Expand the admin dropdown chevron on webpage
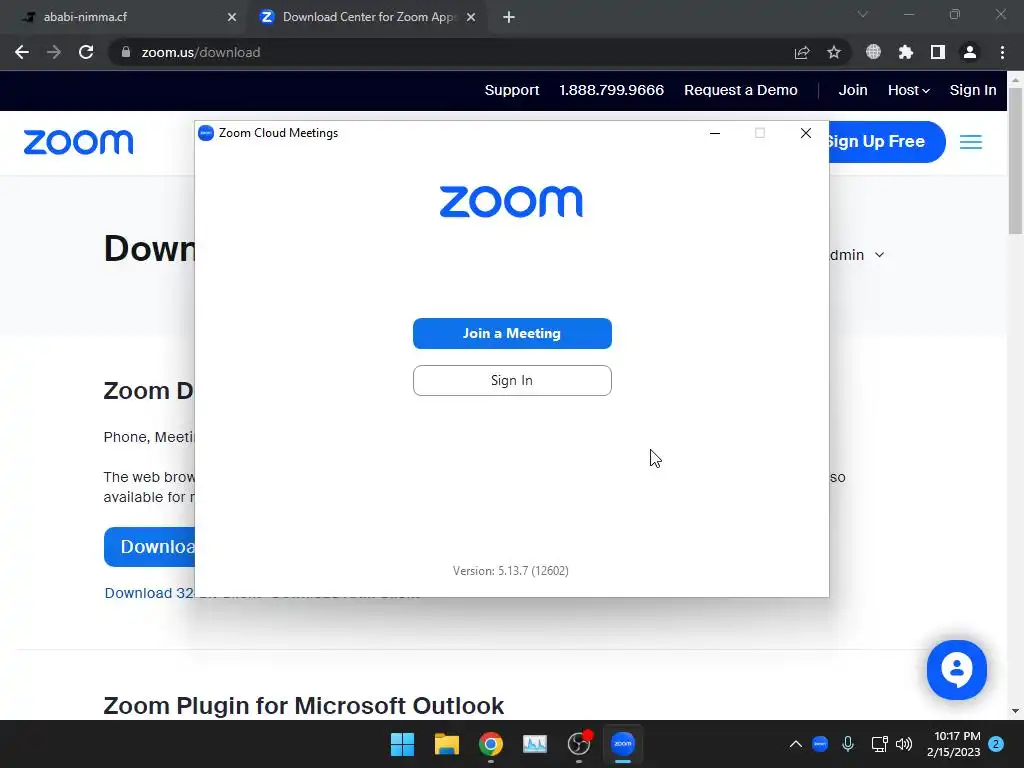The width and height of the screenshot is (1024, 768). point(880,255)
